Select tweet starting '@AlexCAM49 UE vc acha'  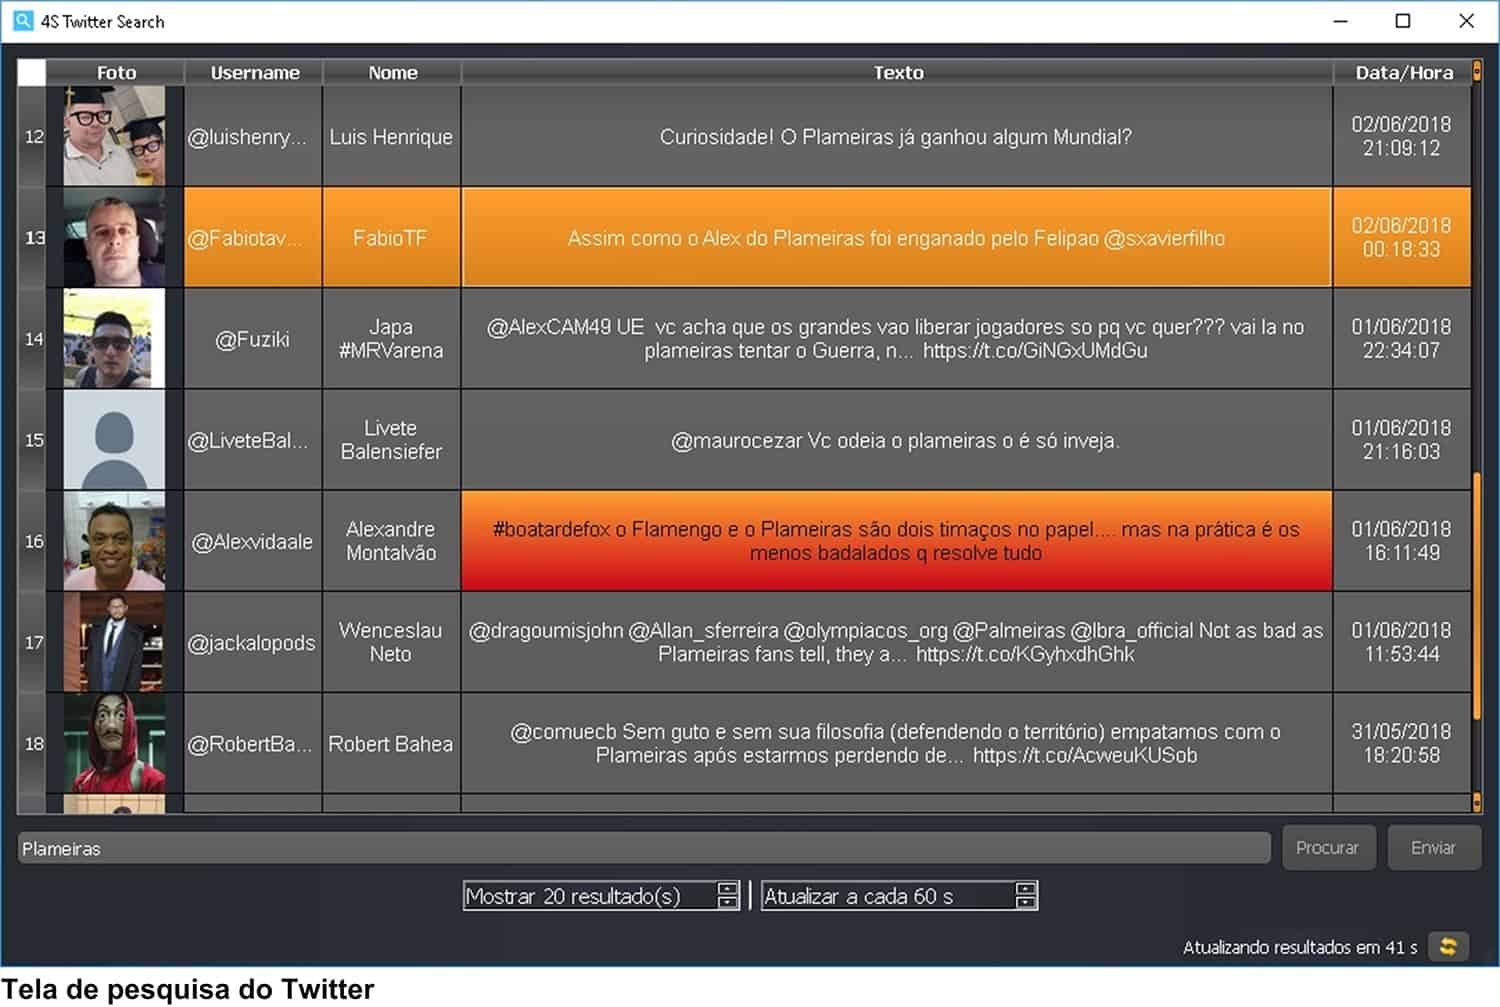pyautogui.click(x=897, y=339)
